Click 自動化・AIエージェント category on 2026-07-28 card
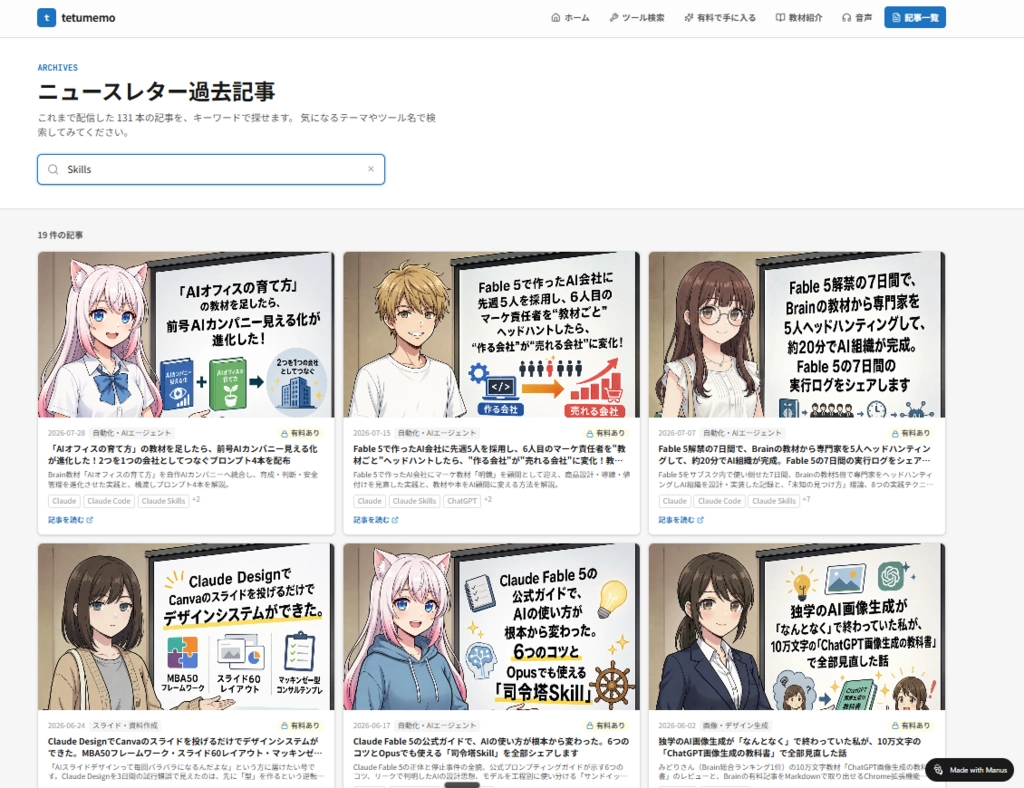The image size is (1024, 788). (131, 433)
